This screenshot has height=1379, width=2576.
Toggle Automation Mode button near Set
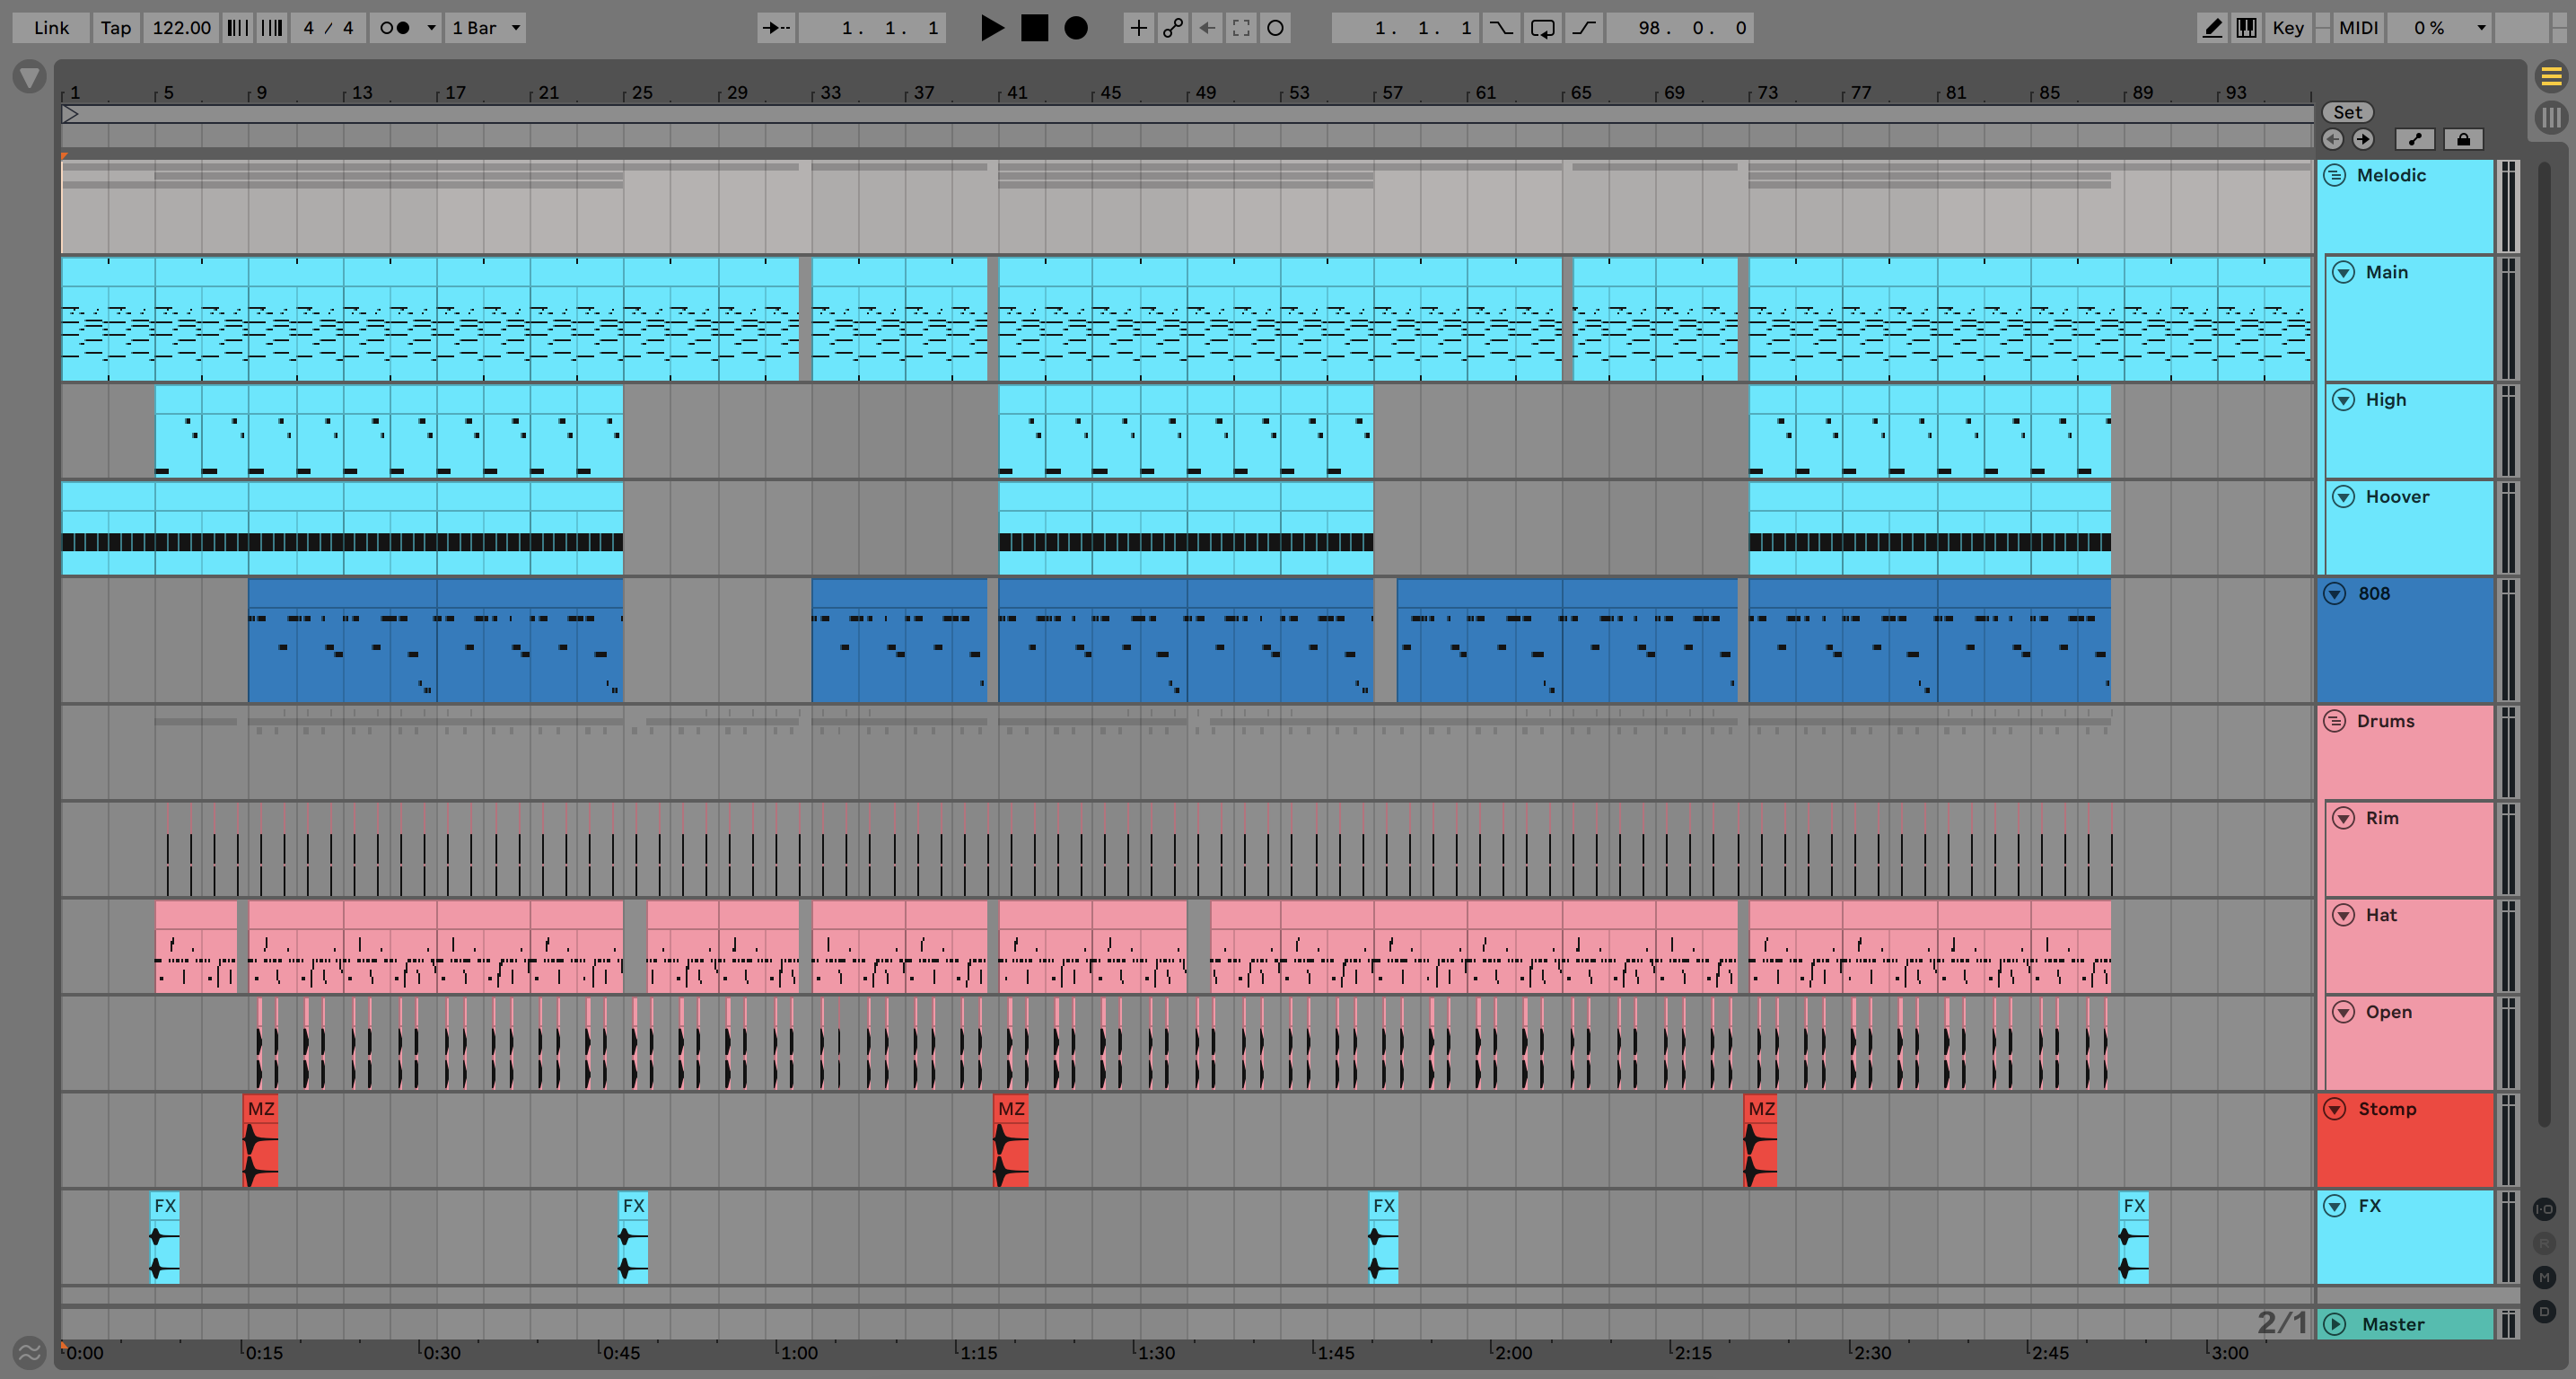click(2415, 140)
